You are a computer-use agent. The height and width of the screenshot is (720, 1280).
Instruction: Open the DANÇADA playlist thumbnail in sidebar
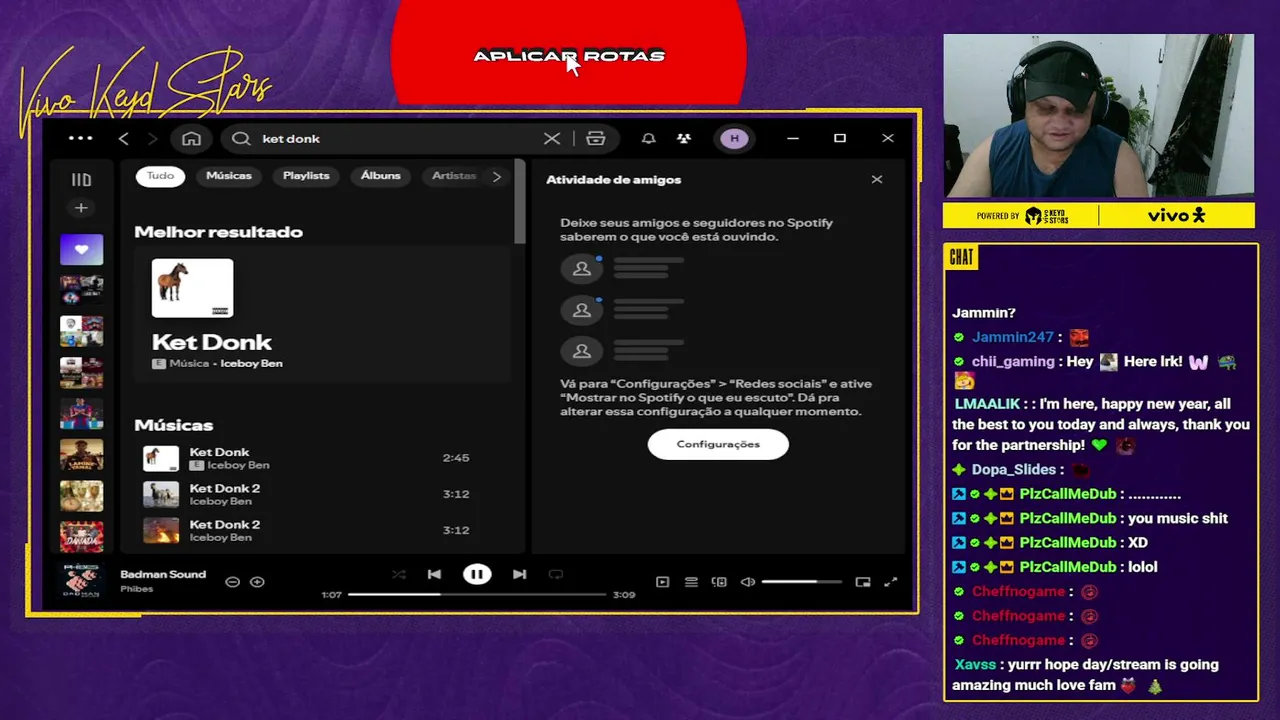tap(81, 537)
